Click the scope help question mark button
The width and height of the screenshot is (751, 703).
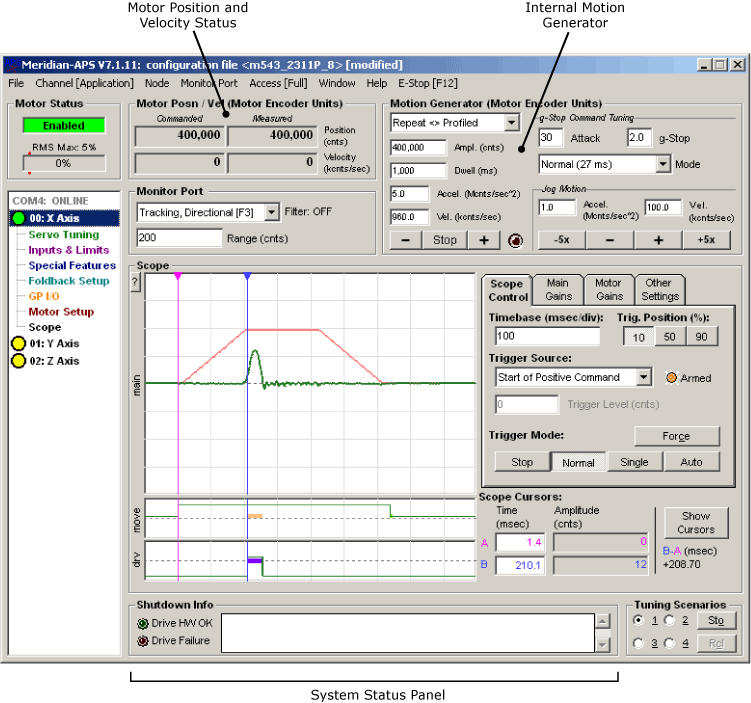tap(136, 283)
